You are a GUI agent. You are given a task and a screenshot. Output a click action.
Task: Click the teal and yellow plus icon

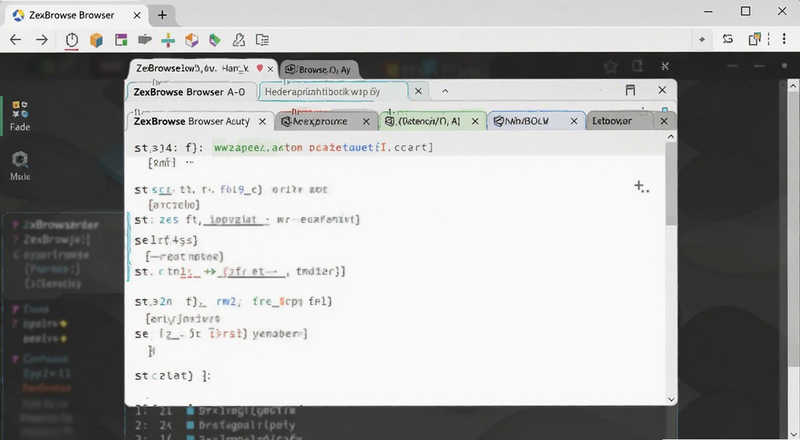pyautogui.click(x=168, y=40)
